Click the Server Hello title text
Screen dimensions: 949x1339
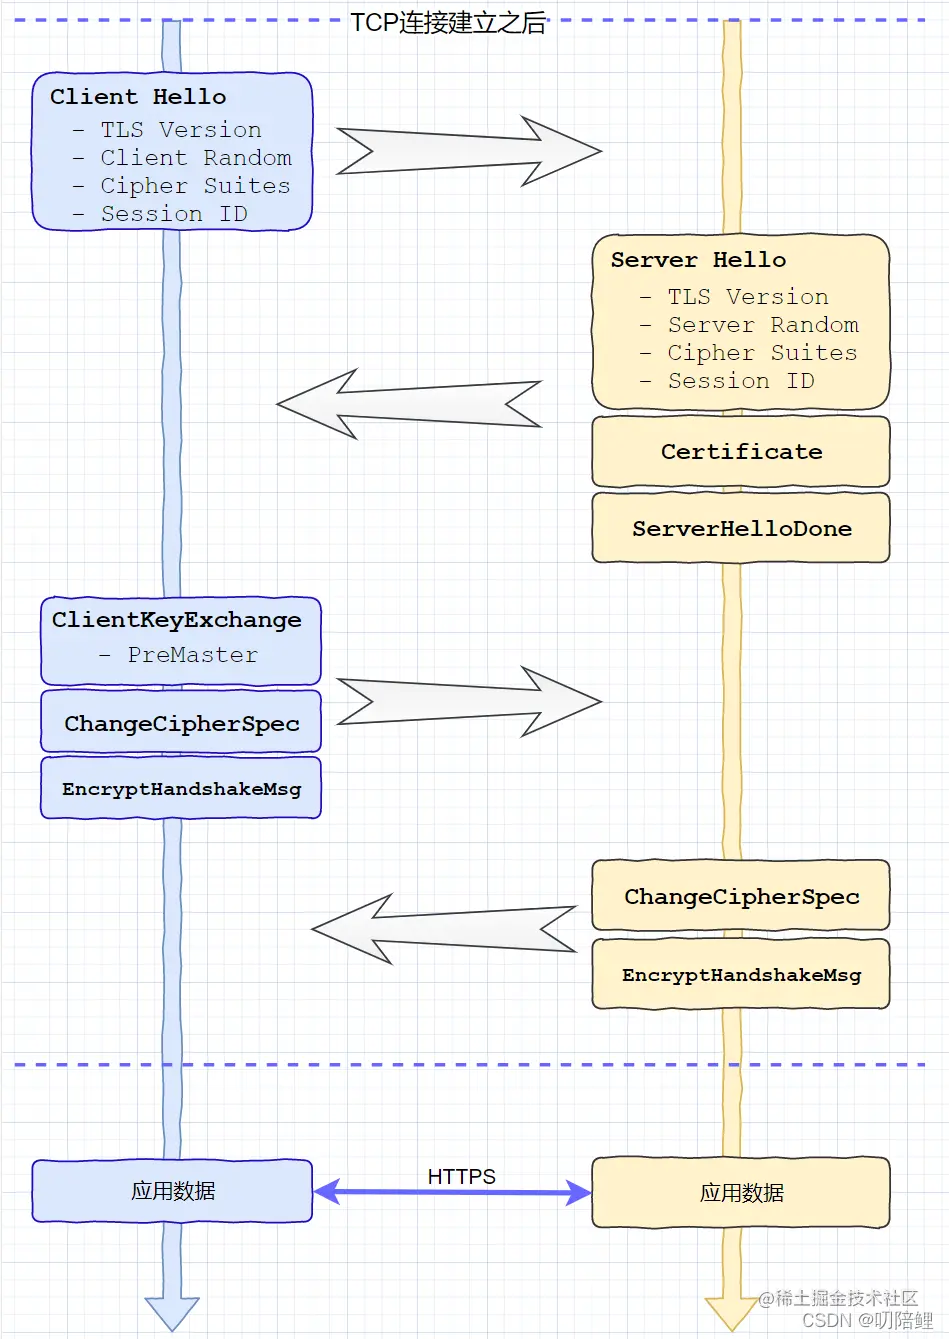(x=698, y=260)
